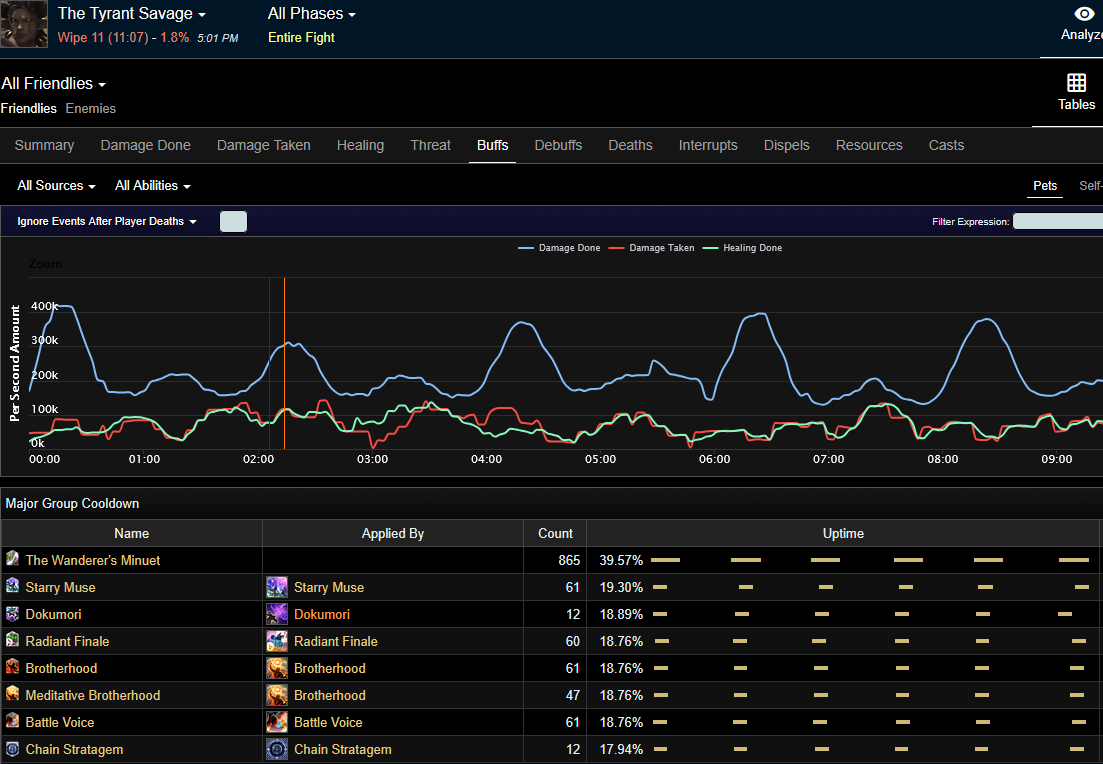Click the 39.57% uptime value

621,561
